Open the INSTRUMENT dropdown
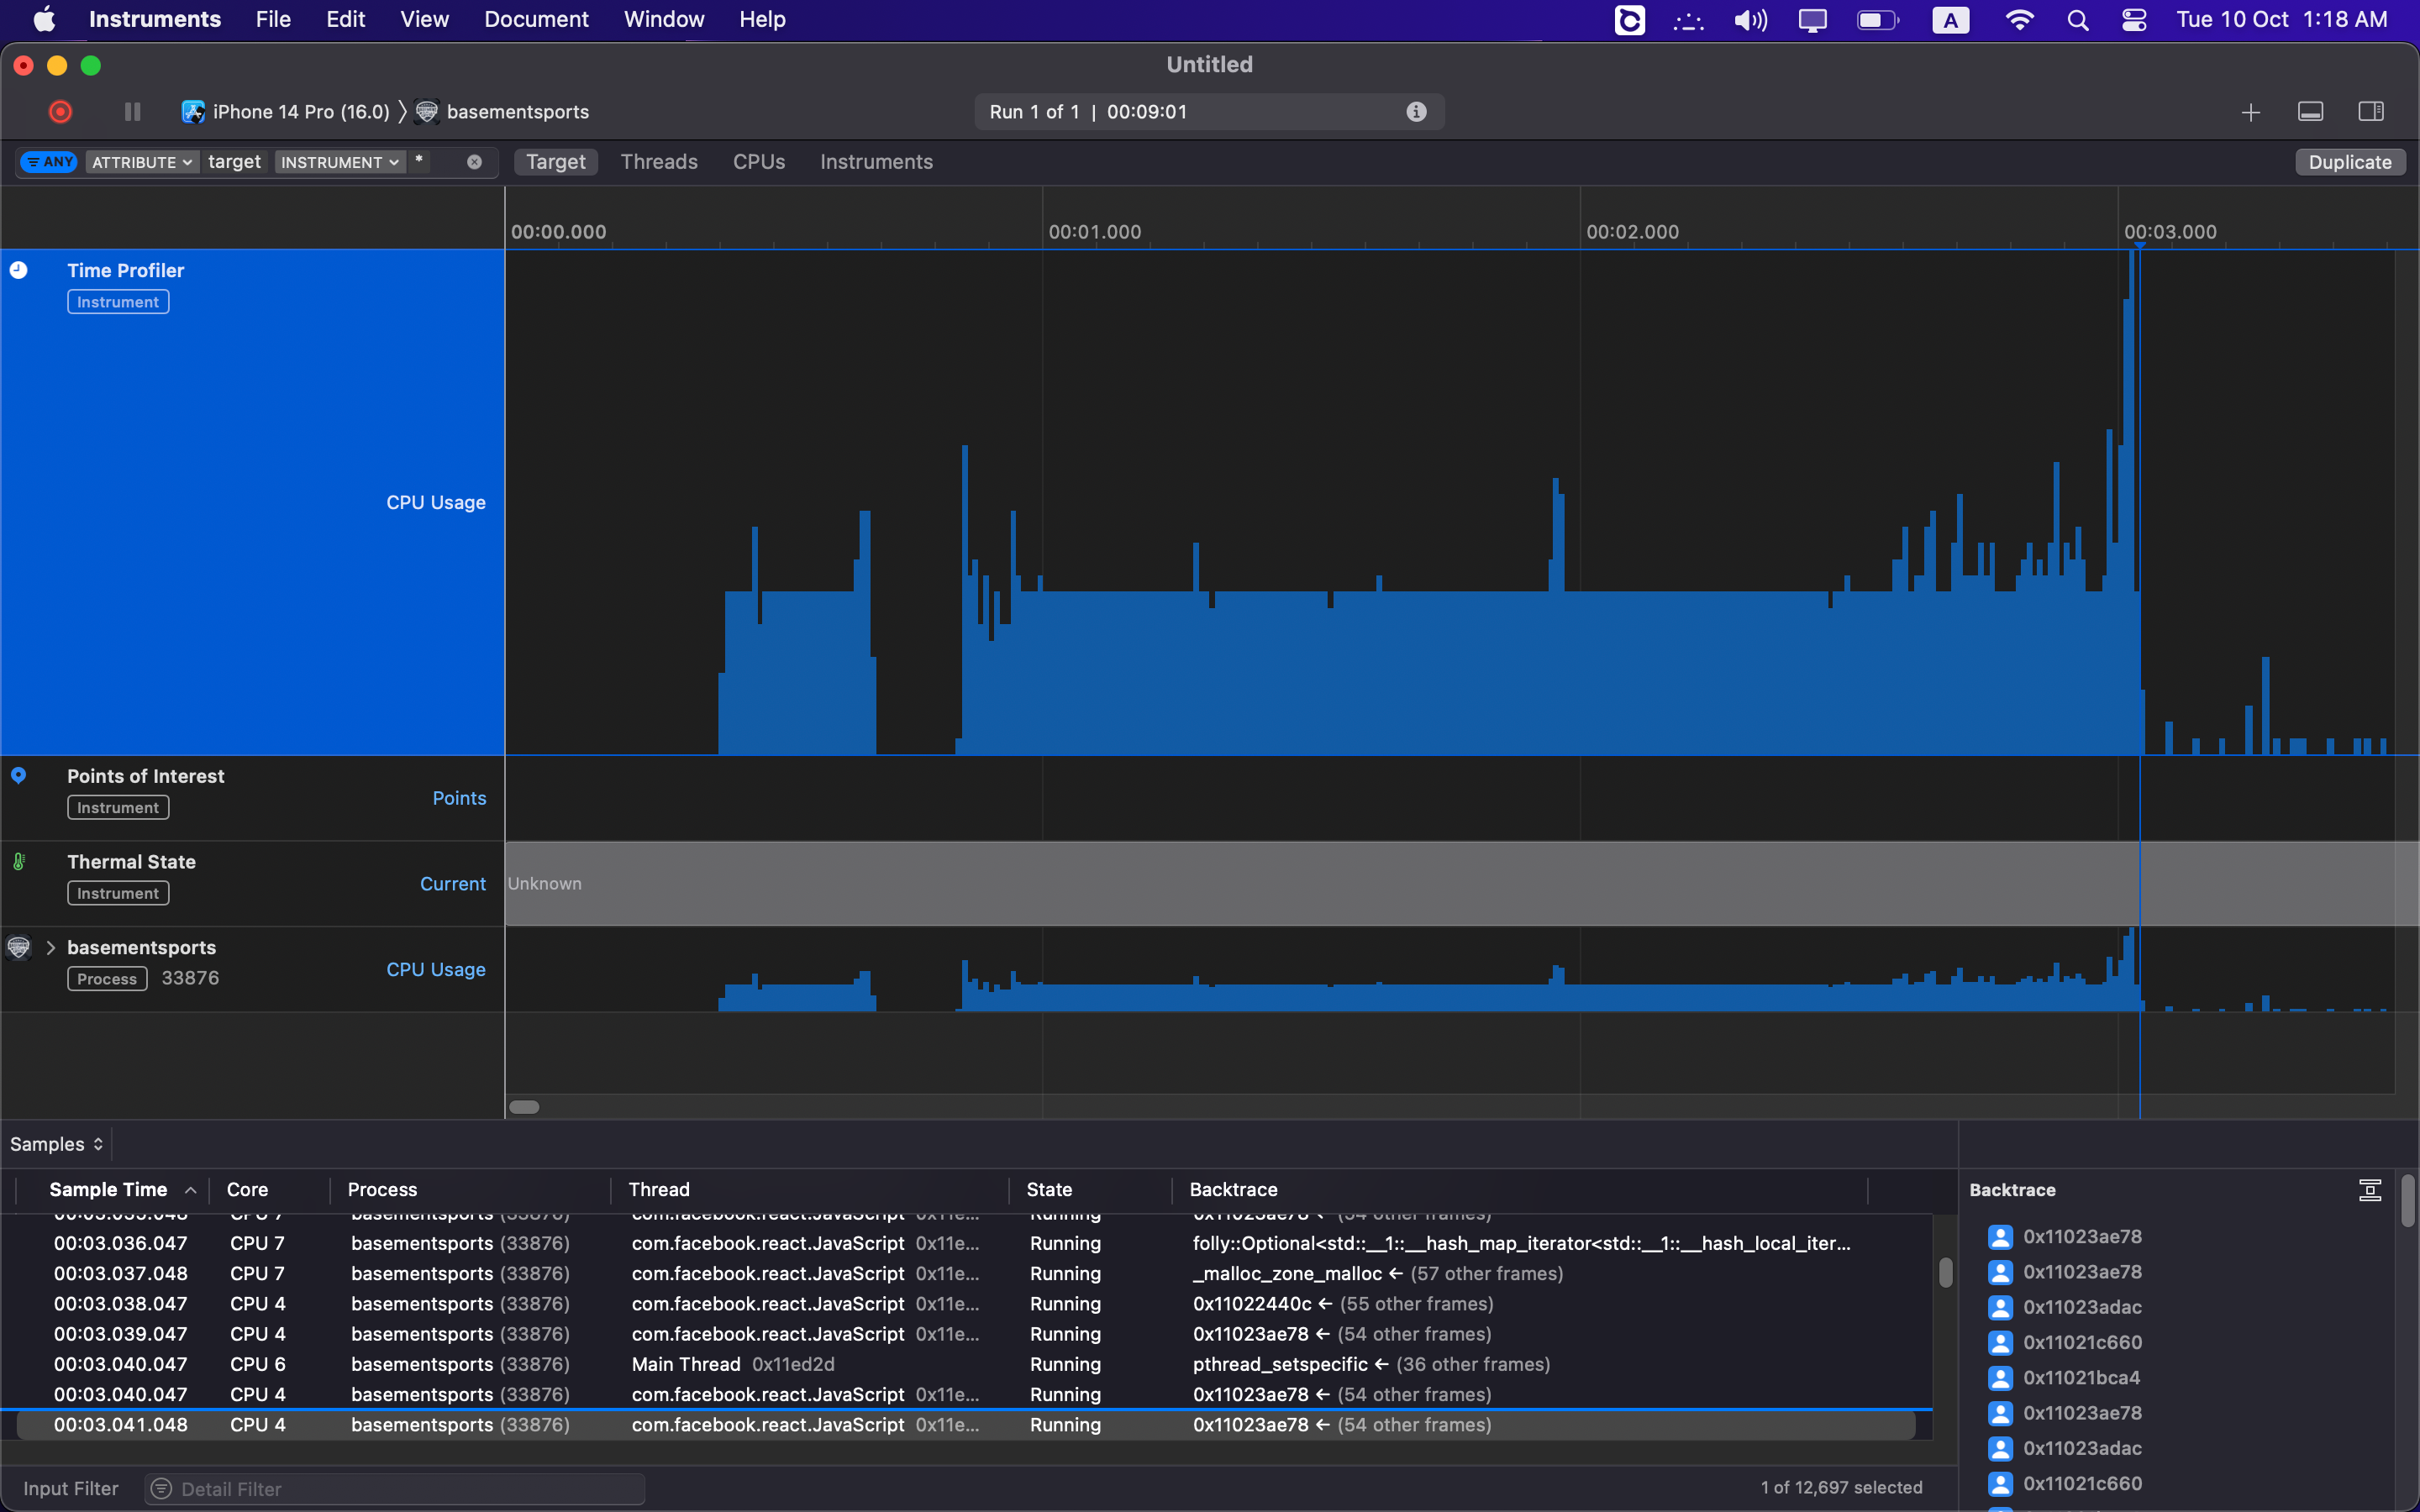The width and height of the screenshot is (2420, 1512). 340,162
